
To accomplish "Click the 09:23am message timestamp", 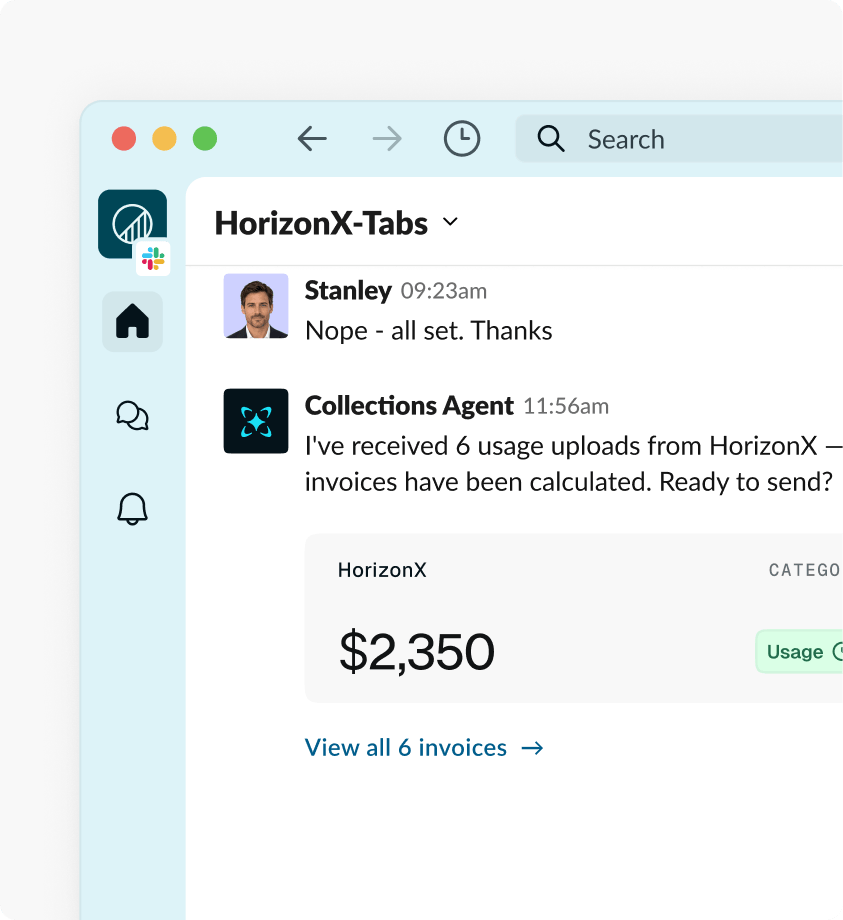I will coord(443,291).
